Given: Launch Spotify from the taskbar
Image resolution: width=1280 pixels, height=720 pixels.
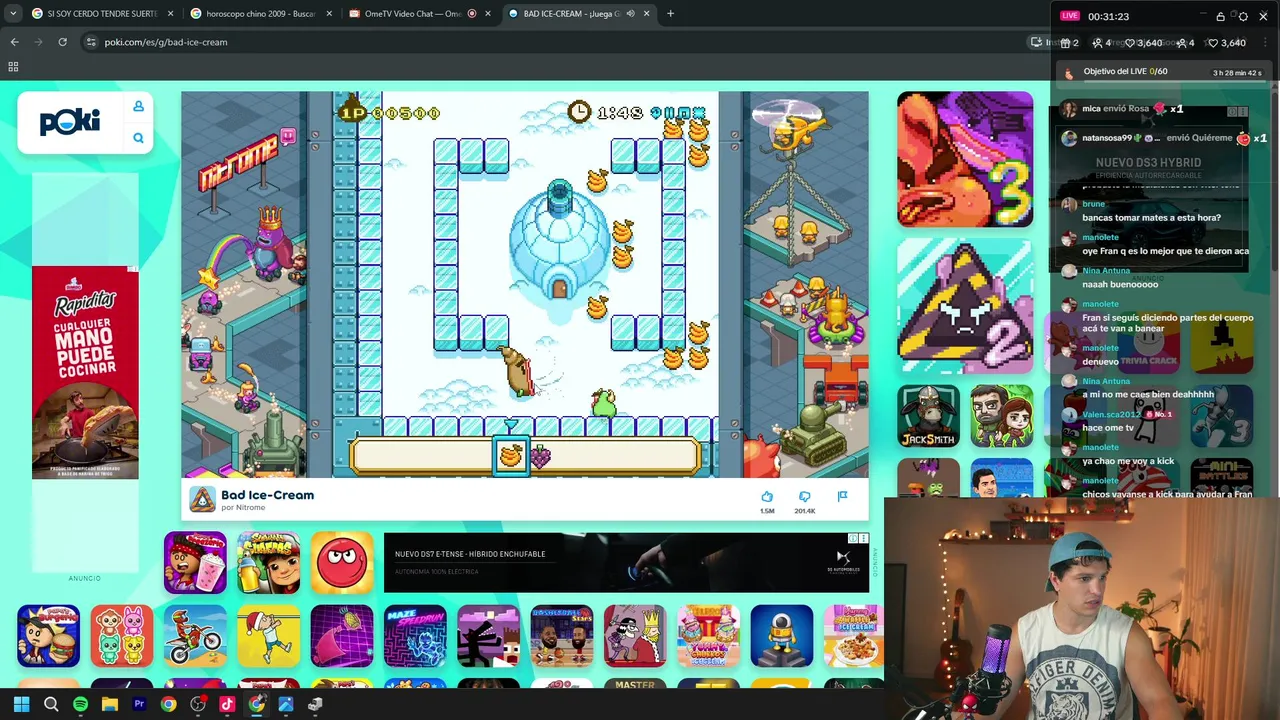Looking at the screenshot, I should [80, 704].
